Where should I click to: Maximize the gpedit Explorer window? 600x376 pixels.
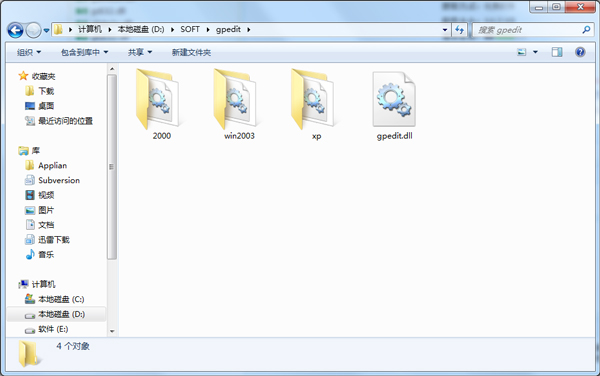point(556,7)
